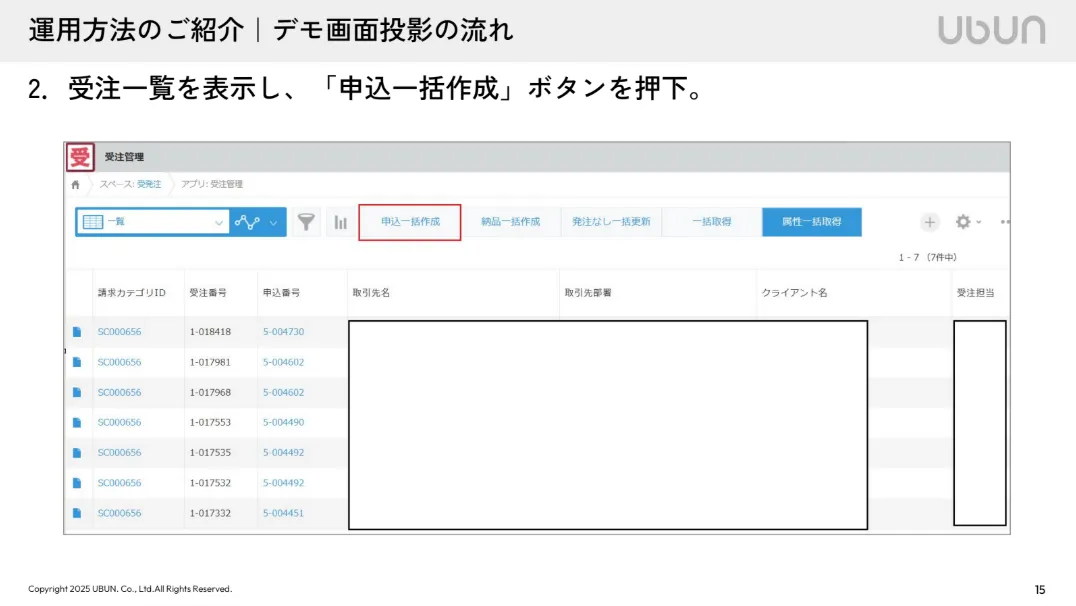Viewport: 1076px width, 606px height.
Task: Open record detail icon for 1-017553
Action: click(77, 422)
